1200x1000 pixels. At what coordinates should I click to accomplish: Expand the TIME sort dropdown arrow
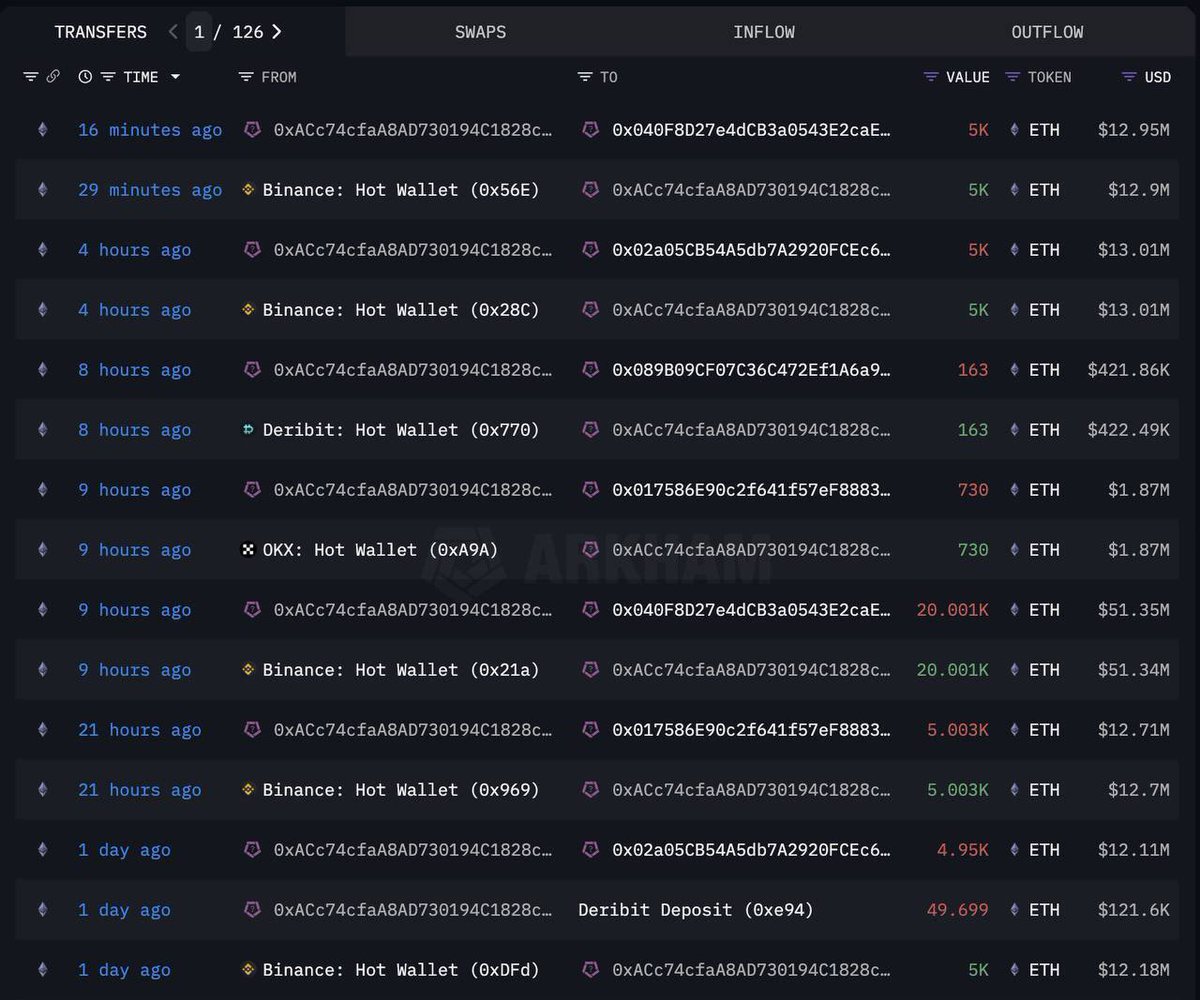[x=175, y=77]
